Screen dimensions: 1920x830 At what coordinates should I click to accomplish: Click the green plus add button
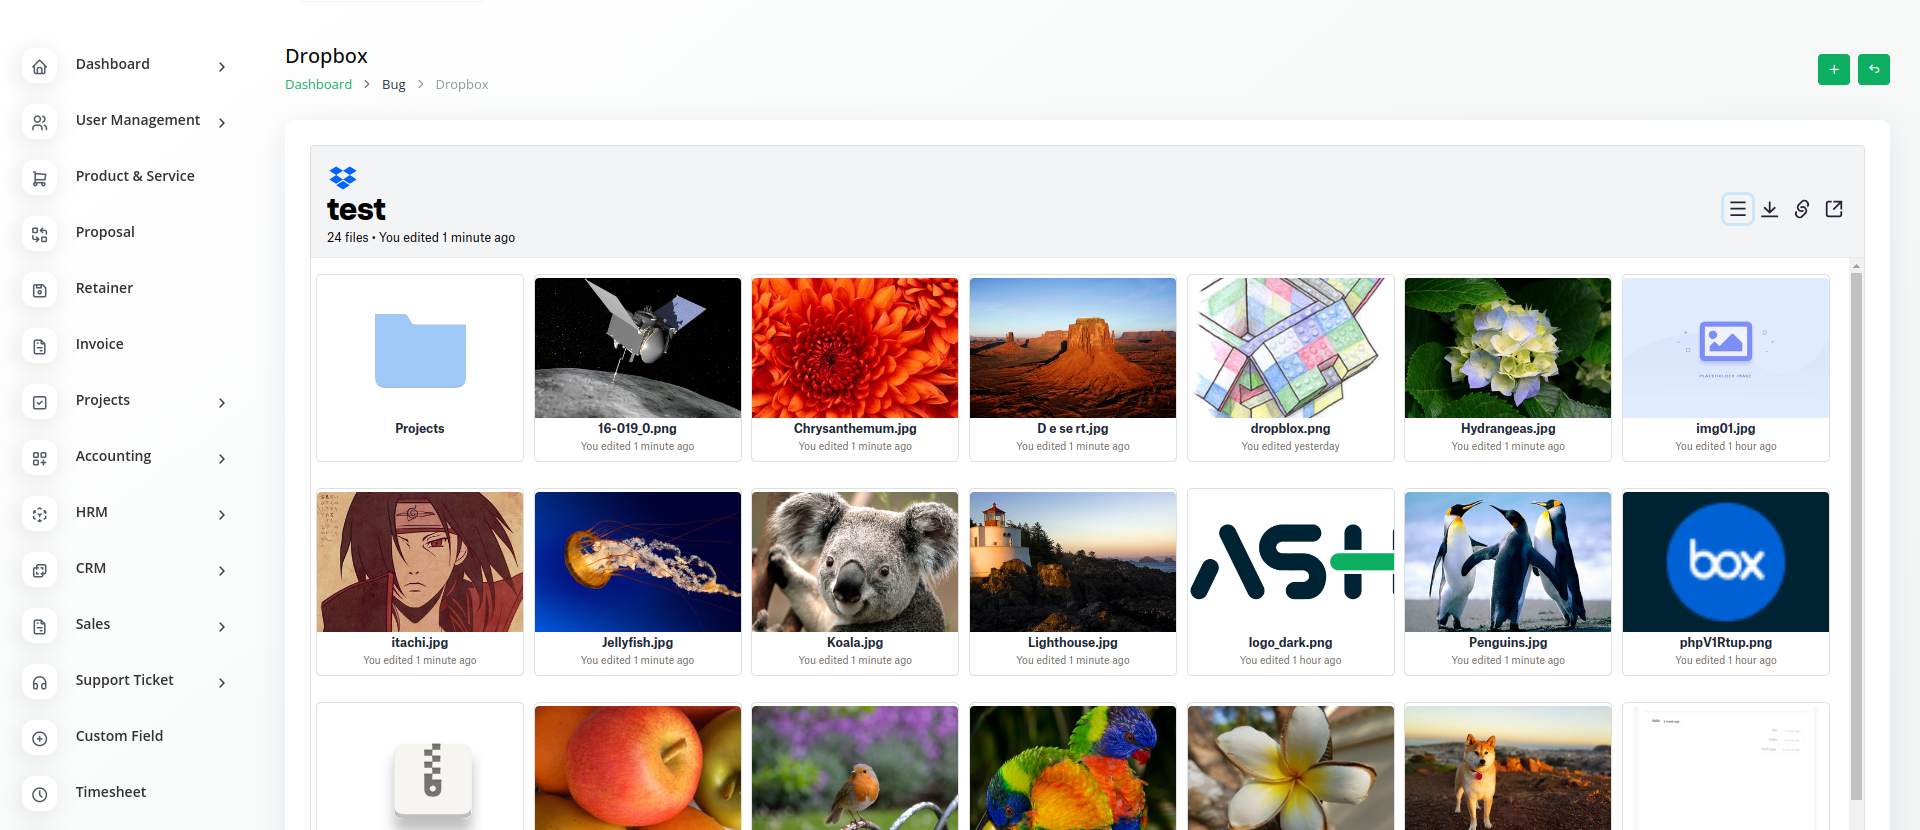[1833, 69]
